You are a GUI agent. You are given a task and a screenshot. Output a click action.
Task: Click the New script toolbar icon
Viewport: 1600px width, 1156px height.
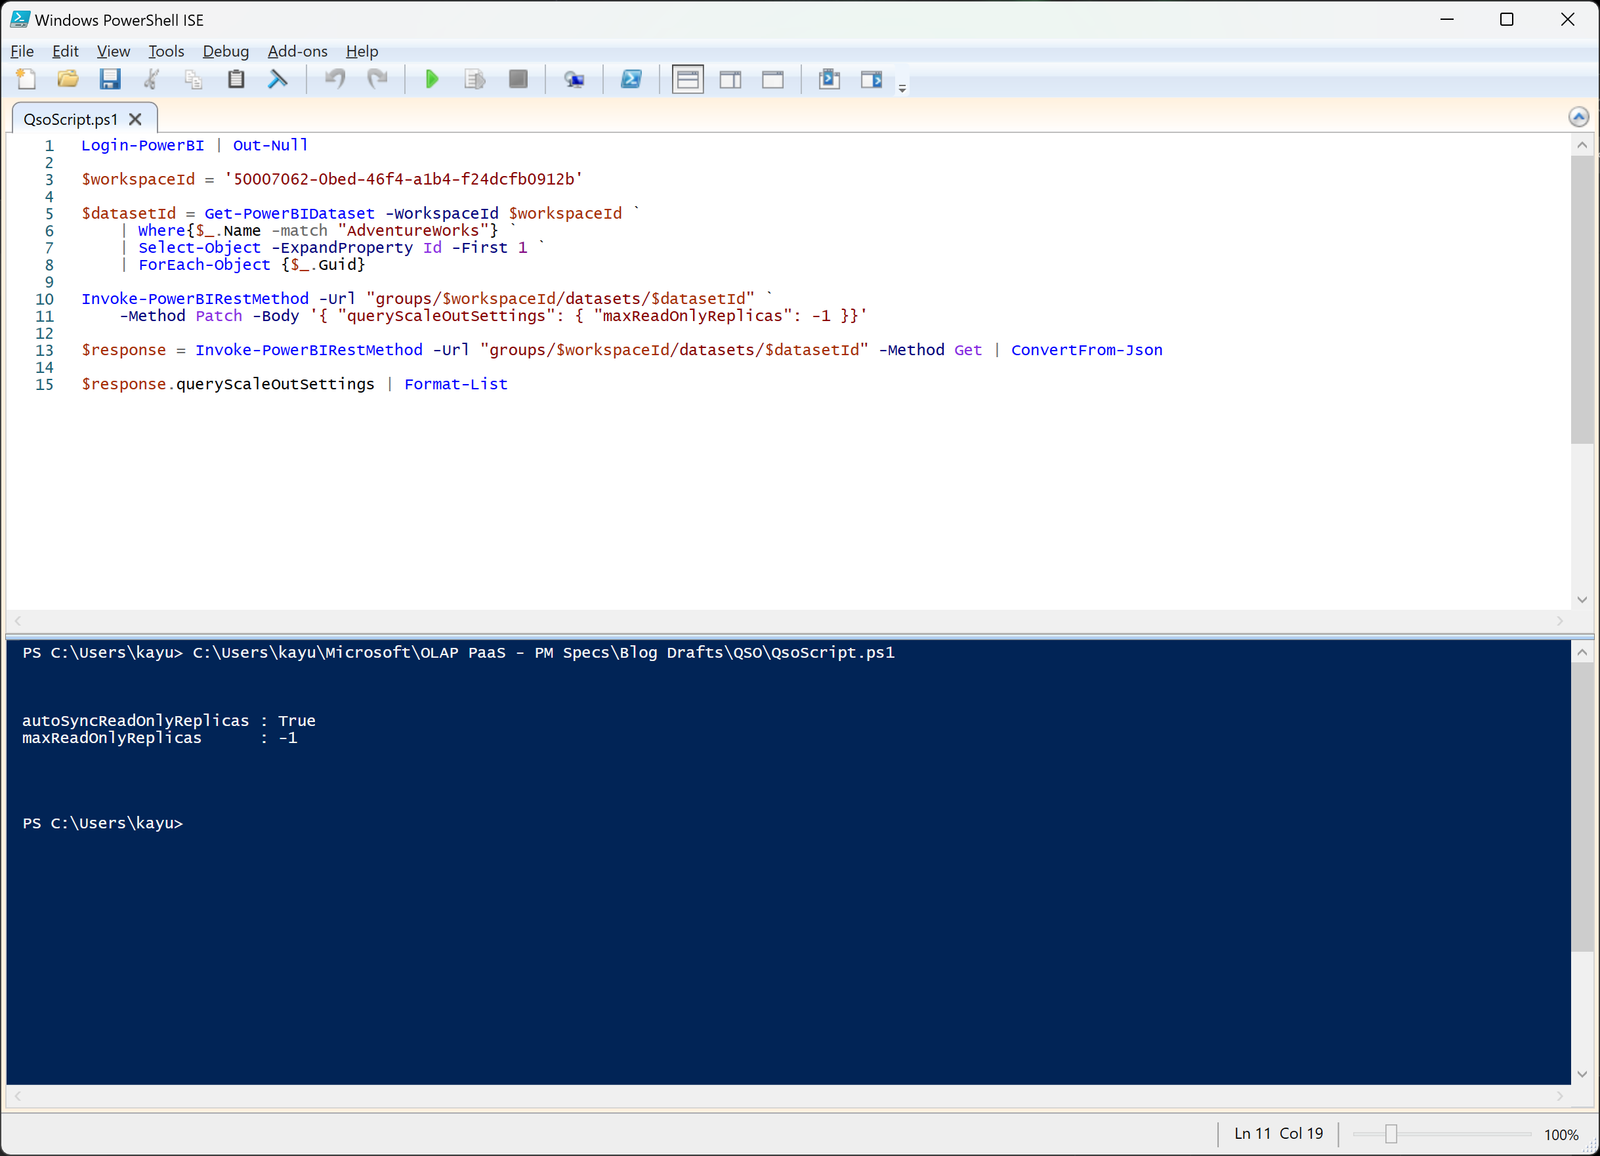[x=26, y=79]
